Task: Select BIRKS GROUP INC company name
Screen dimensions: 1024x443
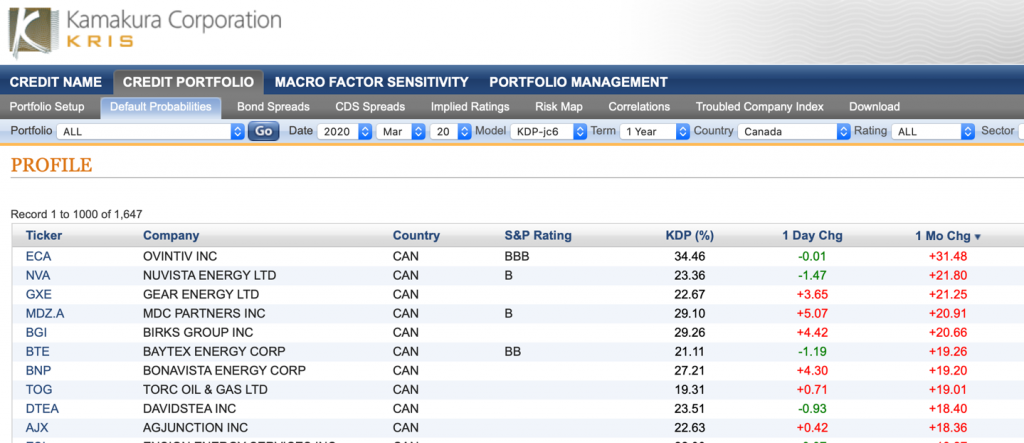Action: tap(197, 333)
